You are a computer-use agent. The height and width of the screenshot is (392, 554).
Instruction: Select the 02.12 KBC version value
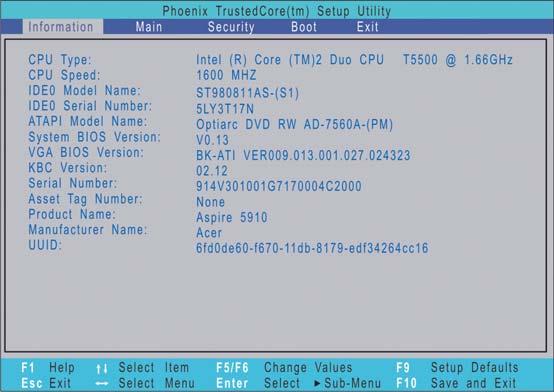point(212,171)
